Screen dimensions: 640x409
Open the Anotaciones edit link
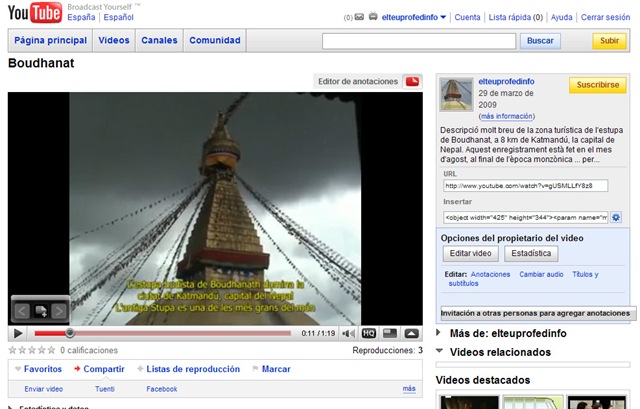[x=490, y=274]
